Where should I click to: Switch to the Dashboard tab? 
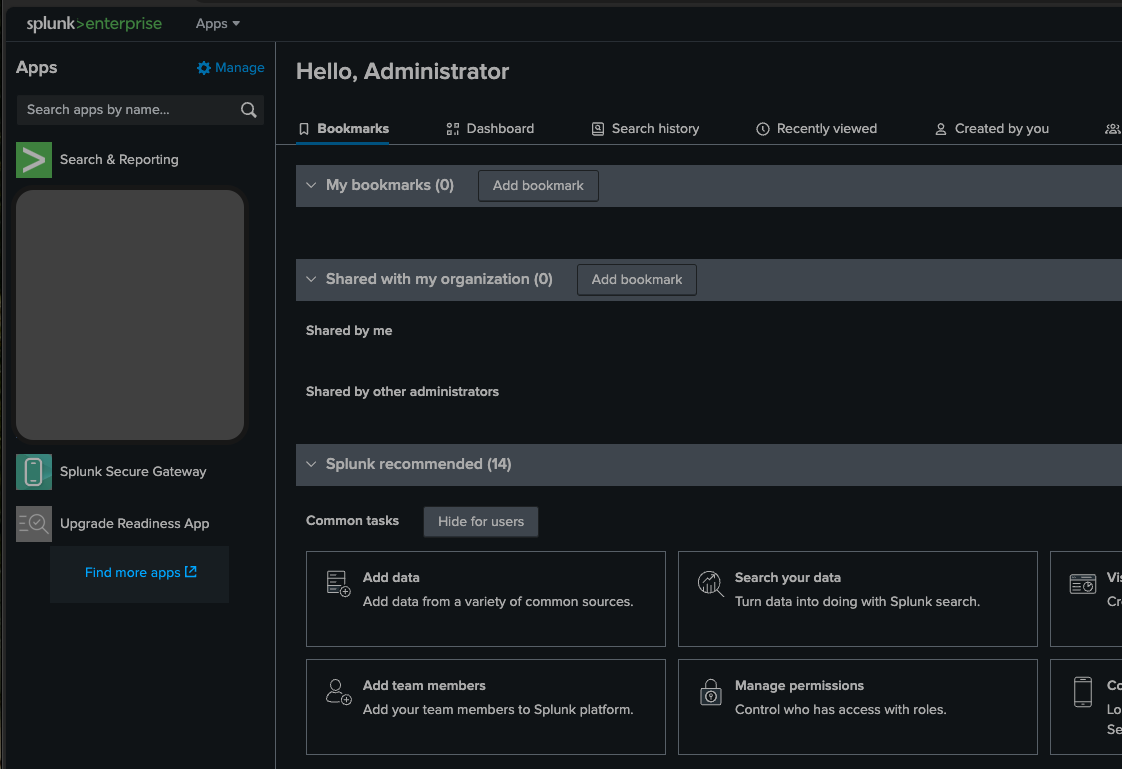490,129
